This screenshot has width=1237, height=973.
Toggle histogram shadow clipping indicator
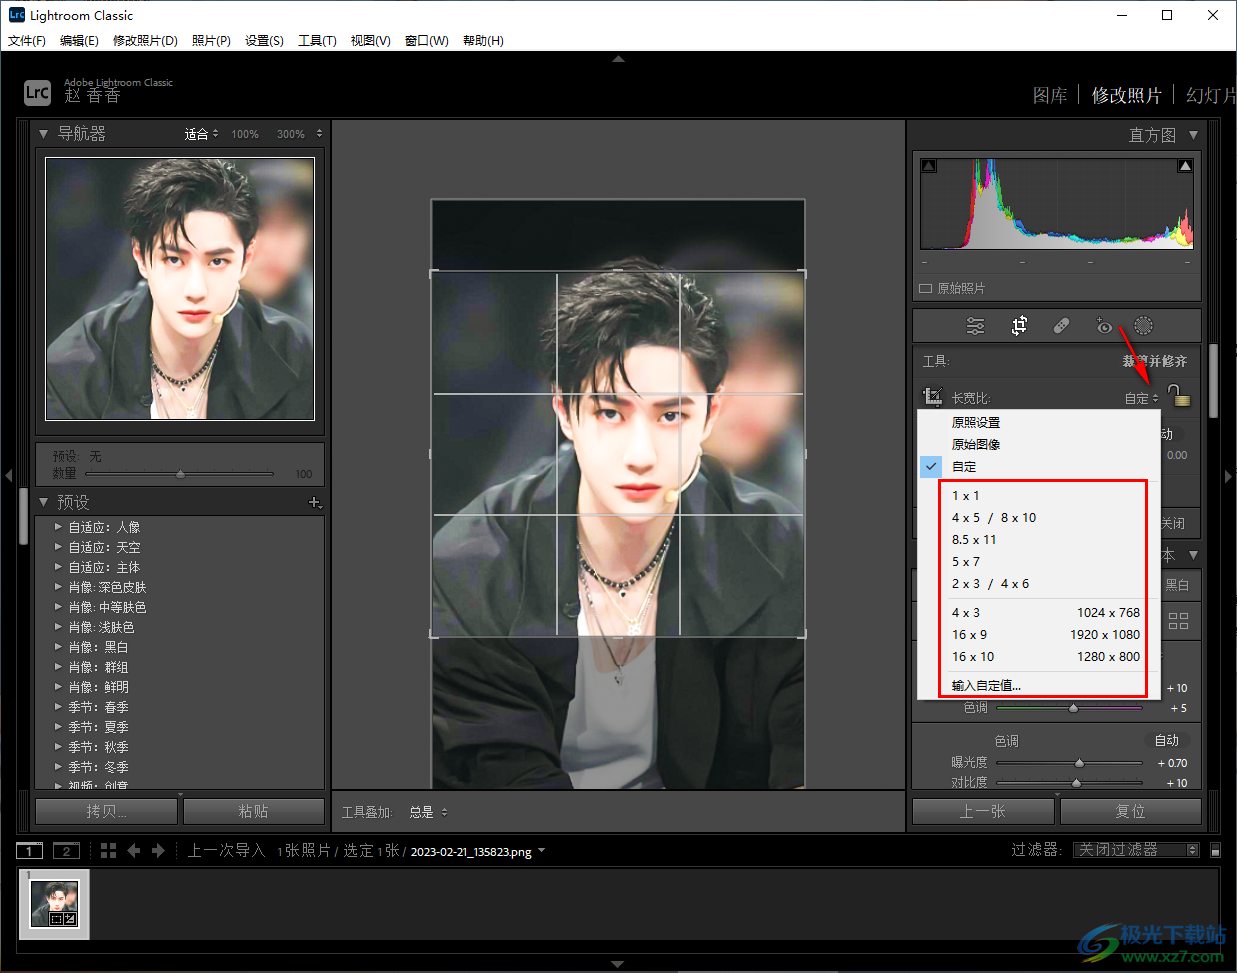[929, 166]
